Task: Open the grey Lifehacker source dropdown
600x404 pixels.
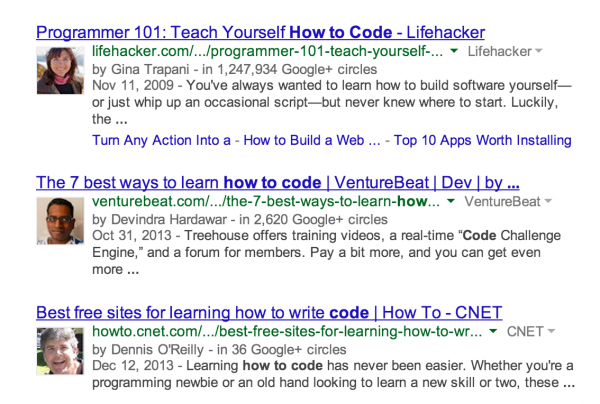Action: pyautogui.click(x=505, y=51)
